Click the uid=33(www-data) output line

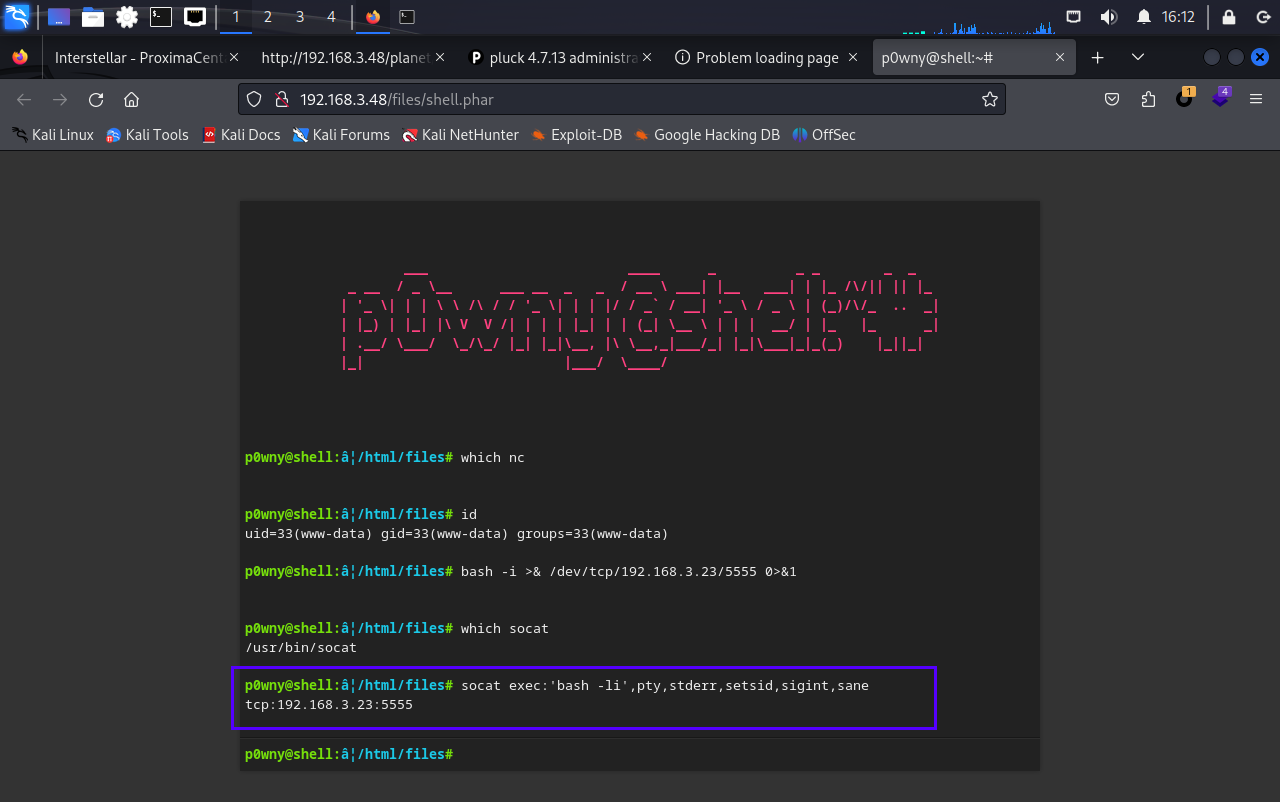point(456,534)
